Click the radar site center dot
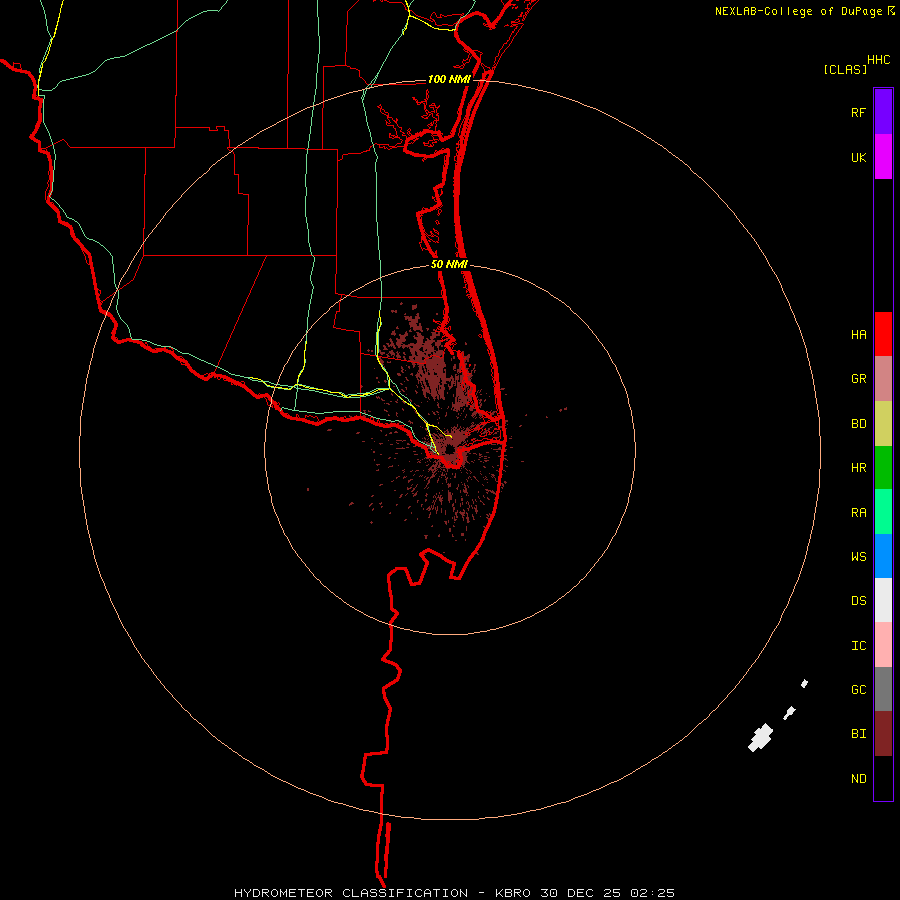 coord(450,449)
